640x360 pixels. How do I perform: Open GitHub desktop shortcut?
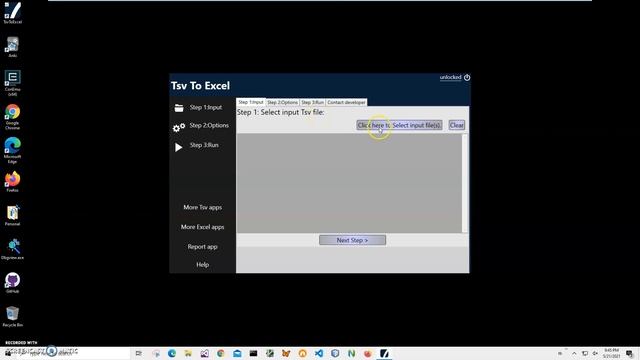[x=13, y=283]
